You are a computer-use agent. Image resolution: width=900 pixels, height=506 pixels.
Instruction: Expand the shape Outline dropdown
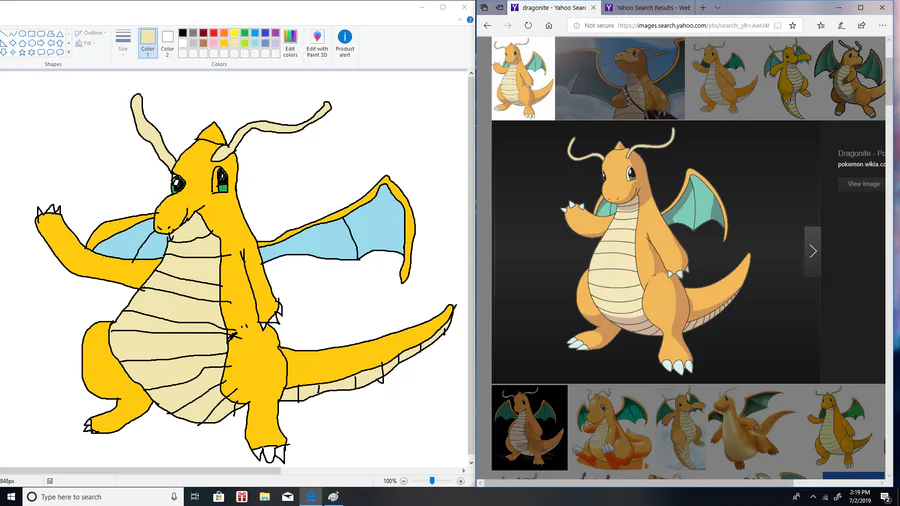tap(93, 33)
